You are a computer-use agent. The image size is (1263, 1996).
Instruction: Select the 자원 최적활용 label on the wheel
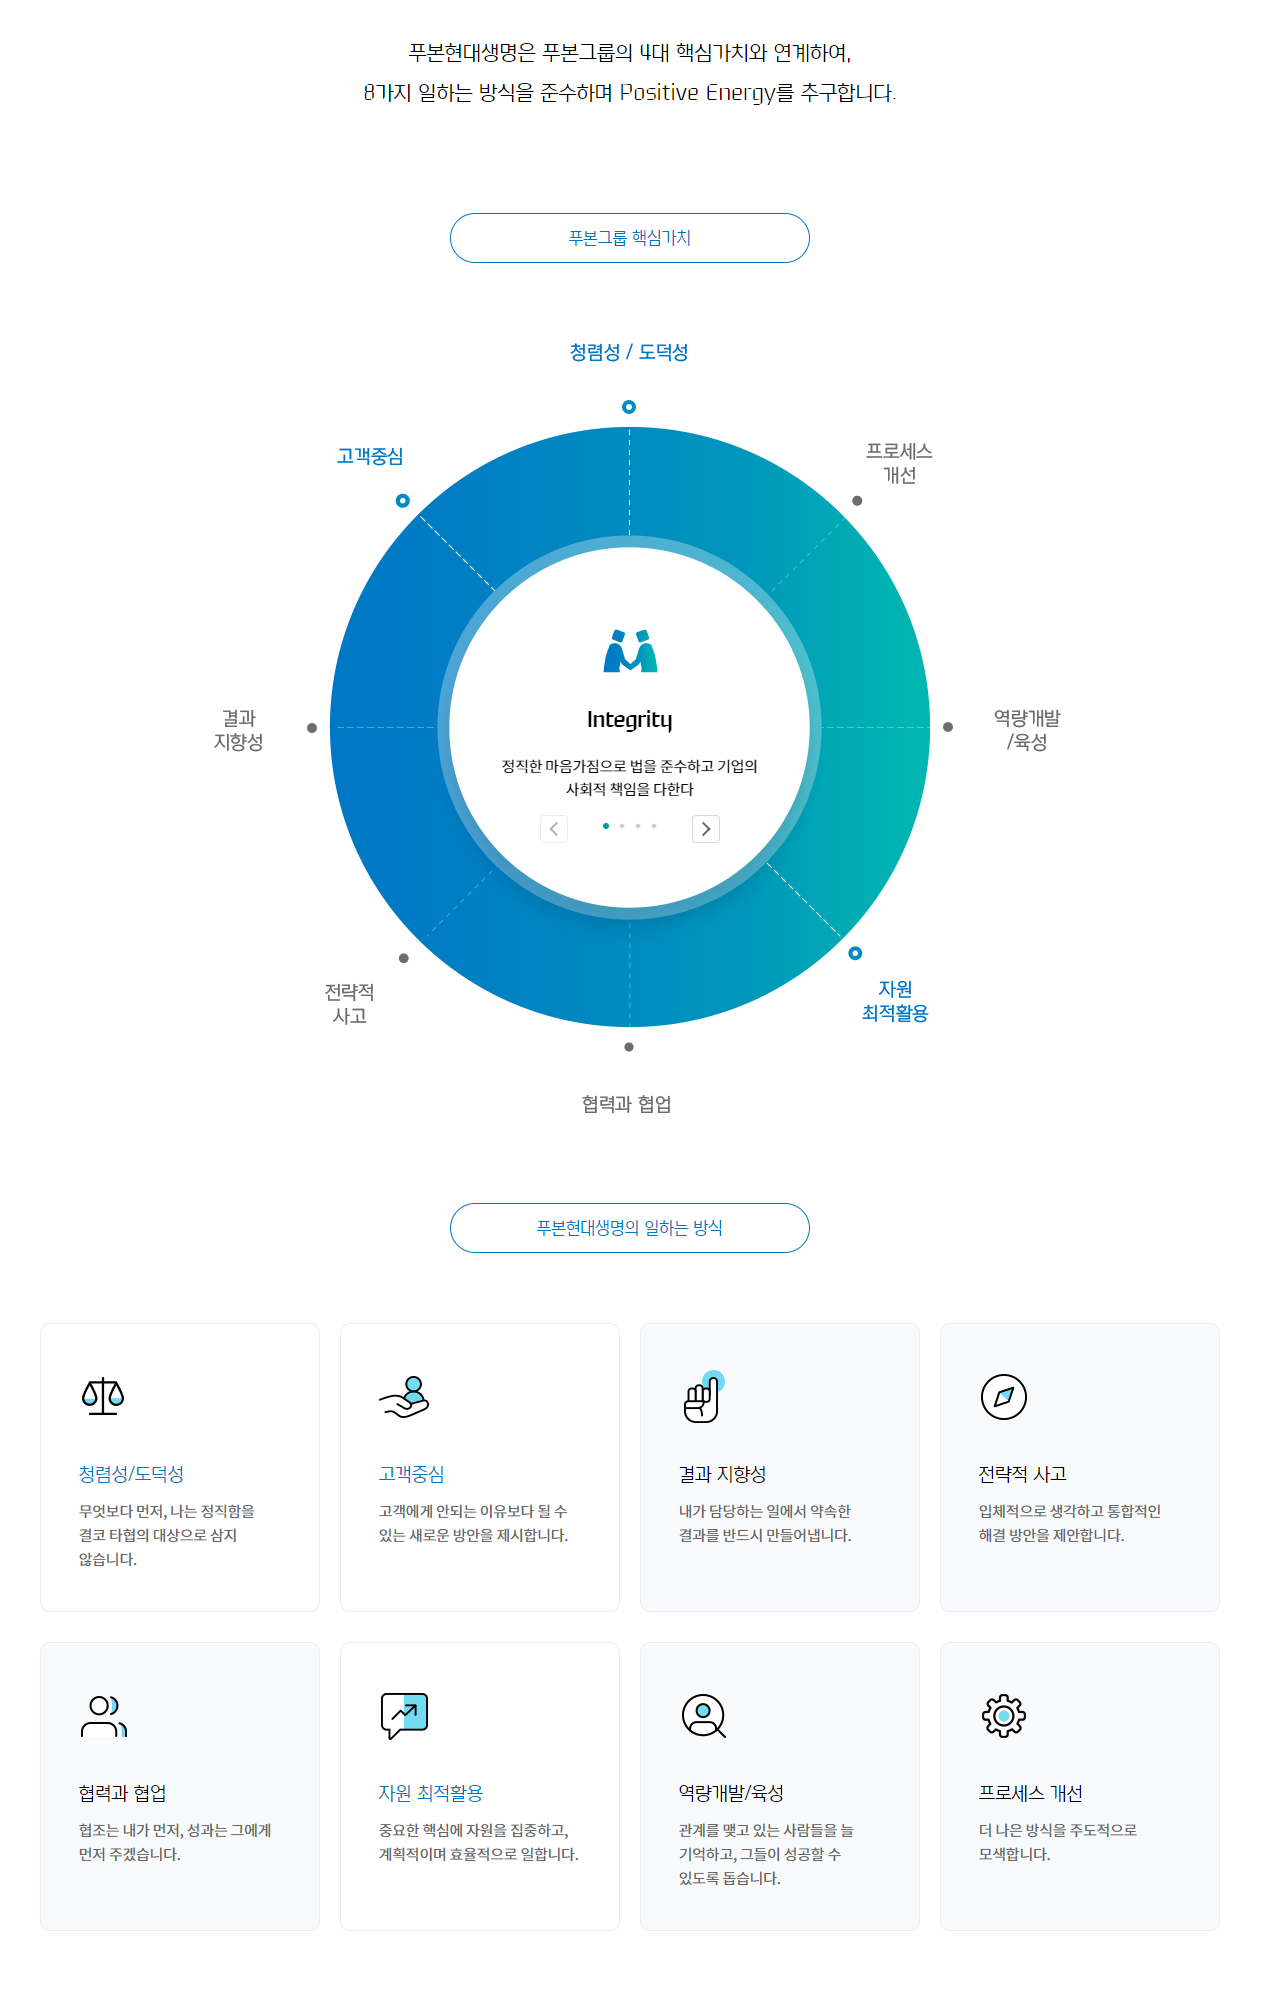895,1001
